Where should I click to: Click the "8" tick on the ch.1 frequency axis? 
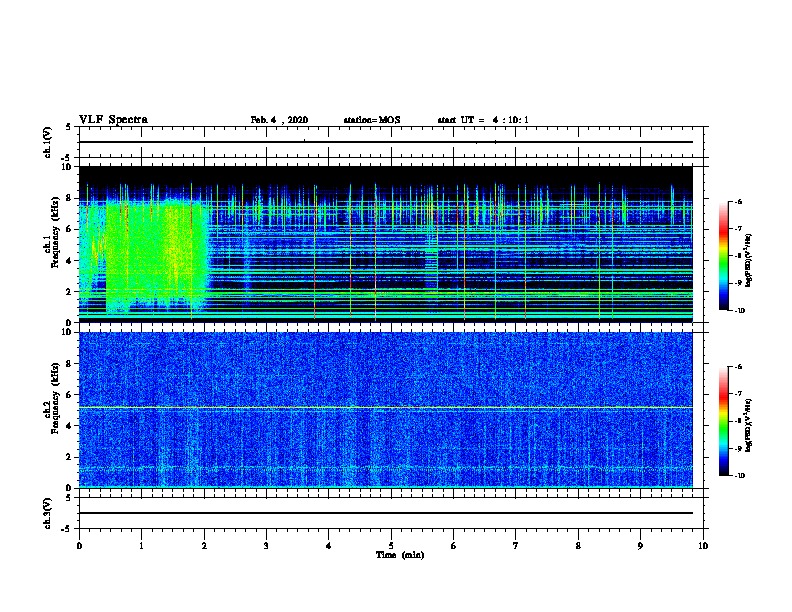[x=69, y=198]
